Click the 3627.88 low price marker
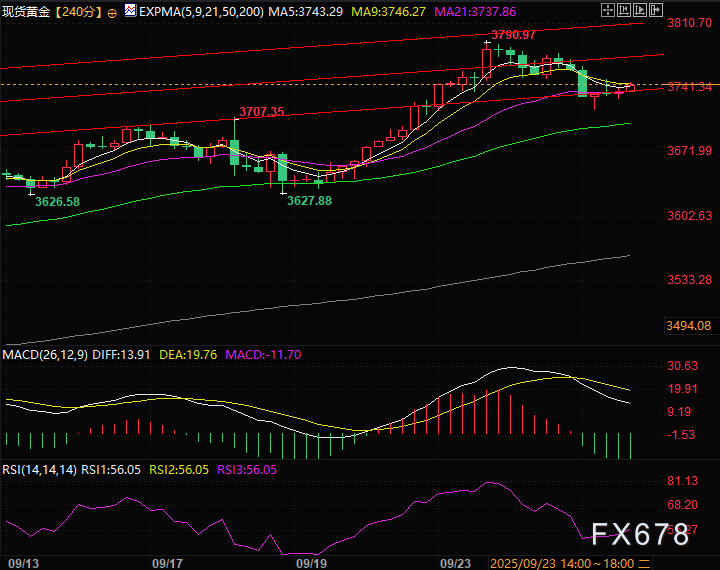The width and height of the screenshot is (720, 570). pos(309,201)
